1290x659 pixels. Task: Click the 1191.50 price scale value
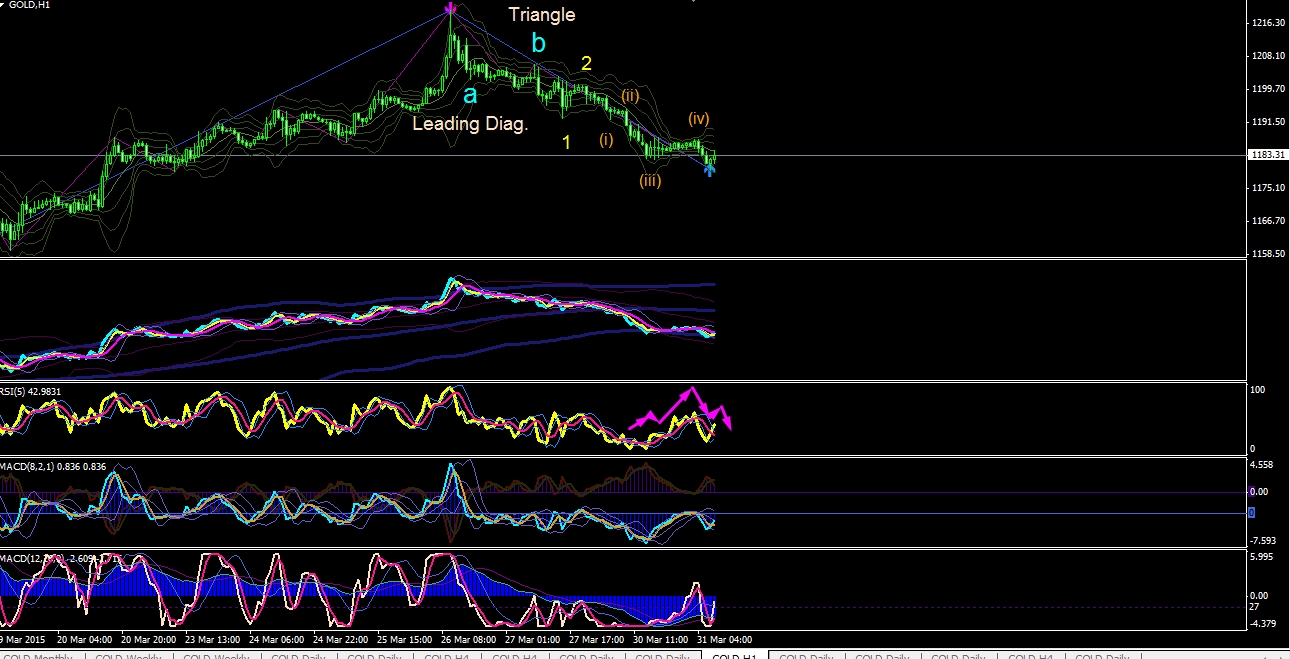point(1267,122)
